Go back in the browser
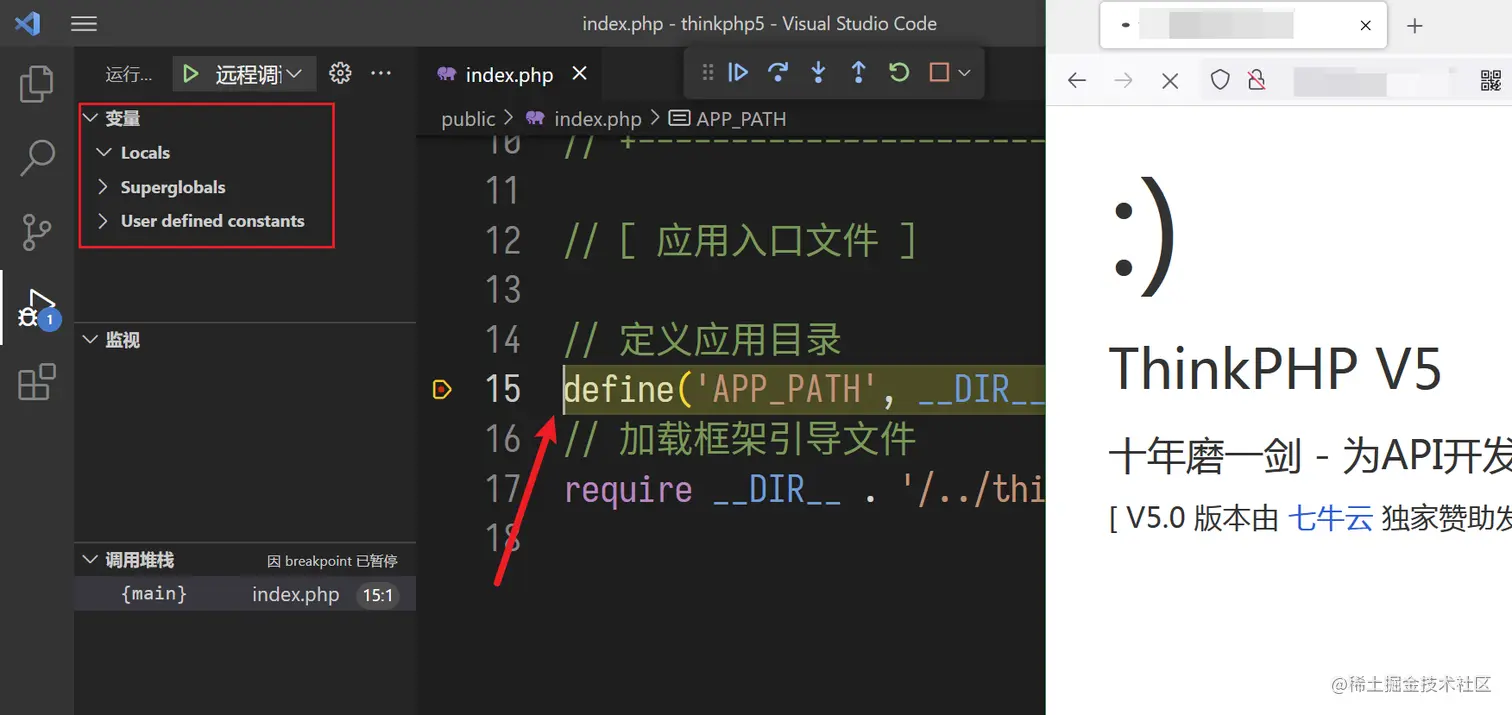This screenshot has width=1512, height=715. tap(1077, 80)
